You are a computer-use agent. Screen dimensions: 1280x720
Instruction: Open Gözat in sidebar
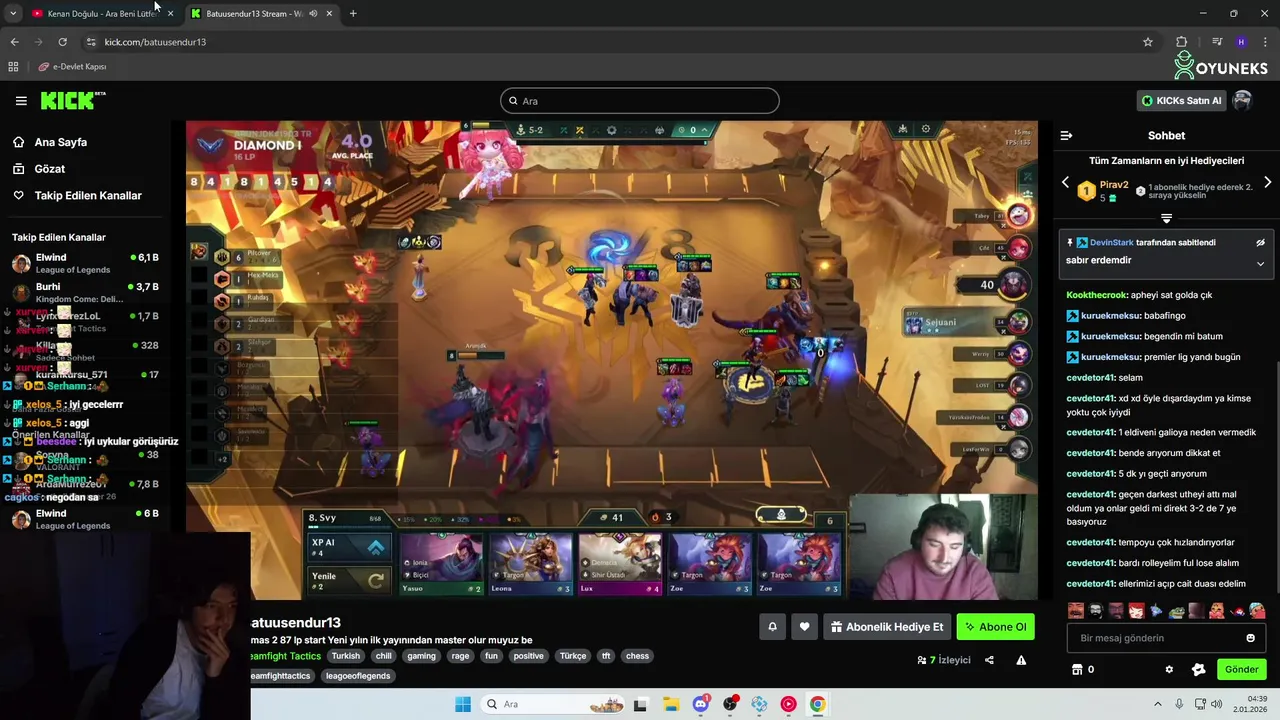tap(49, 169)
